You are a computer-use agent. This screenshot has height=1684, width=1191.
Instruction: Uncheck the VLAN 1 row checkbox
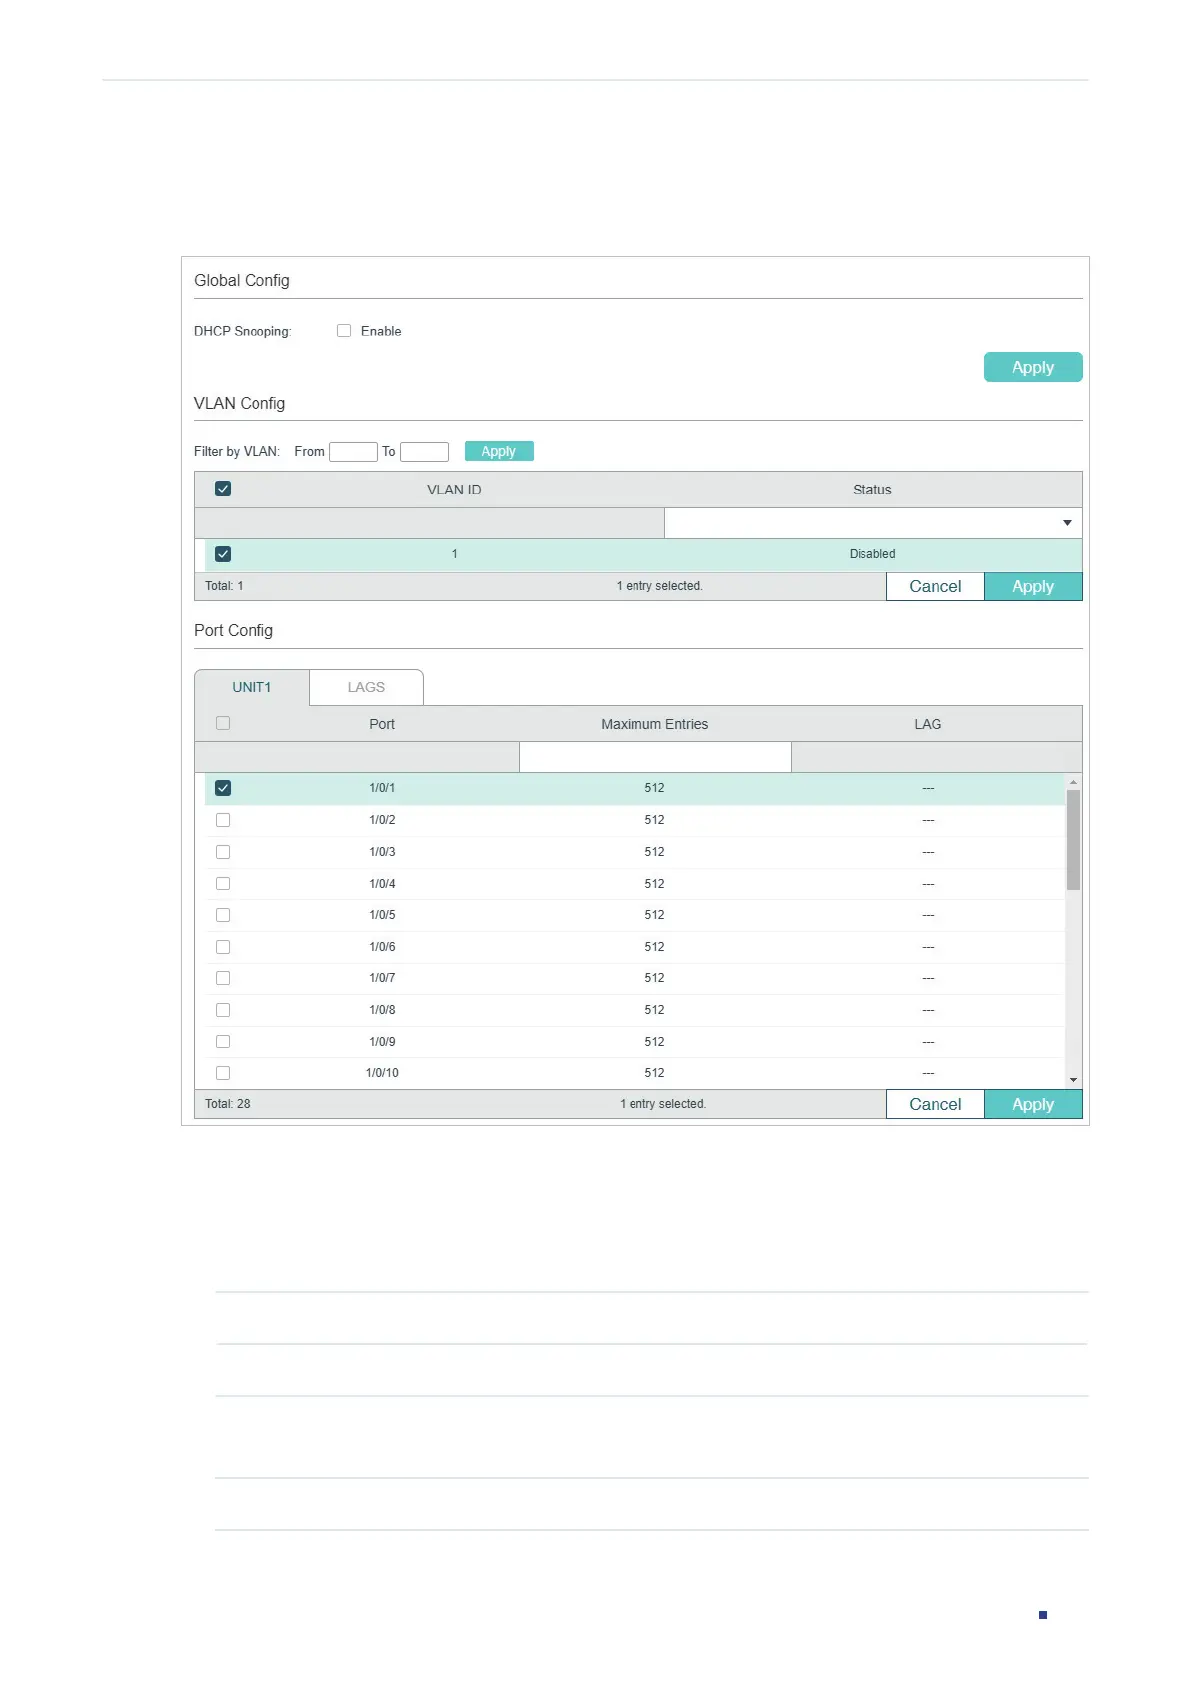[223, 554]
